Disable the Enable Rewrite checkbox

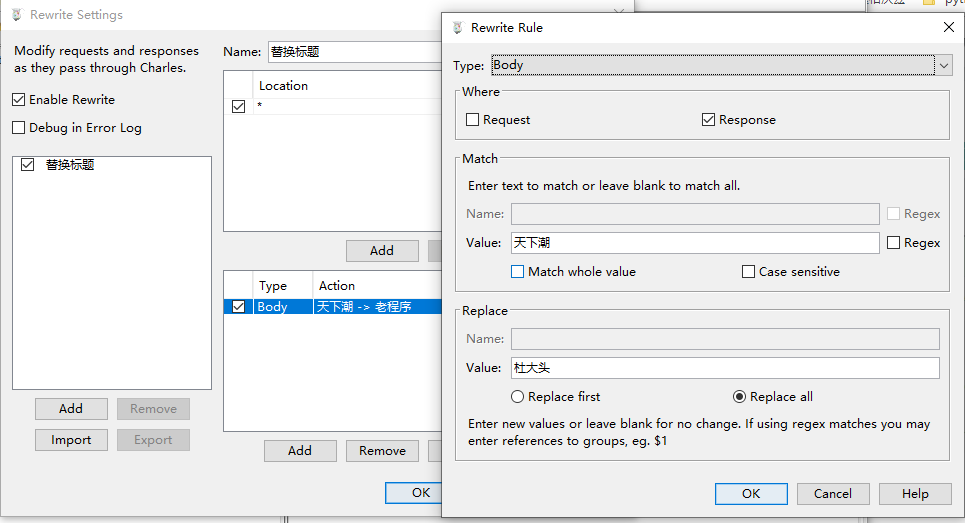[x=19, y=100]
